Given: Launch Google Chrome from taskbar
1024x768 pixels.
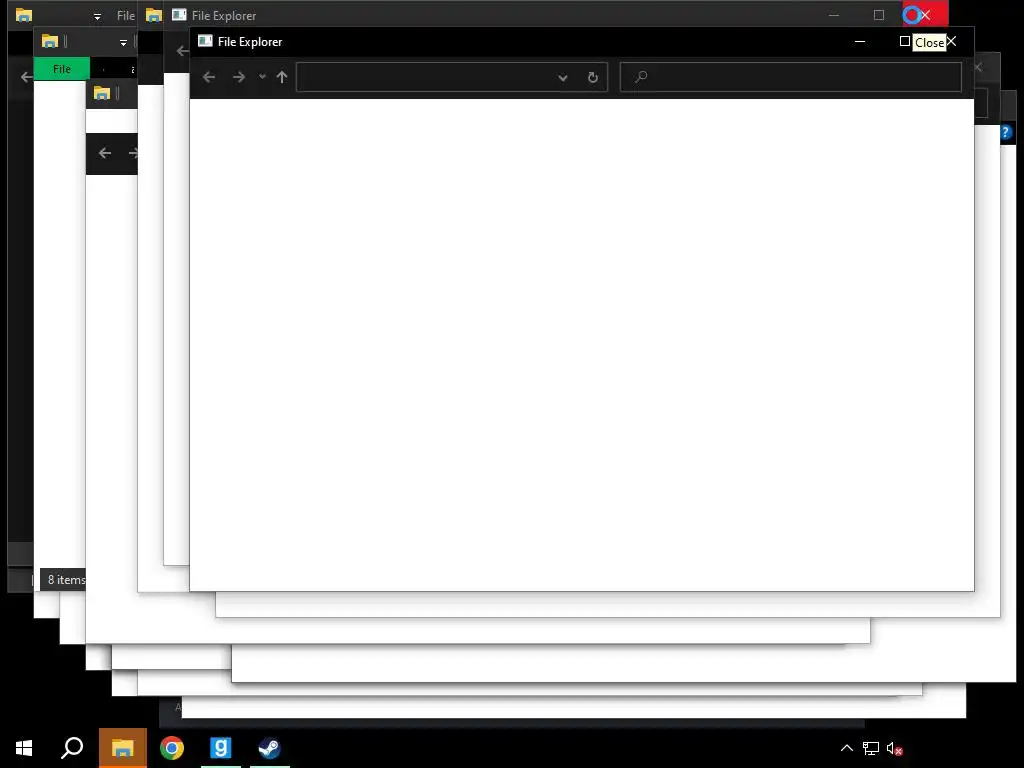Looking at the screenshot, I should (172, 748).
